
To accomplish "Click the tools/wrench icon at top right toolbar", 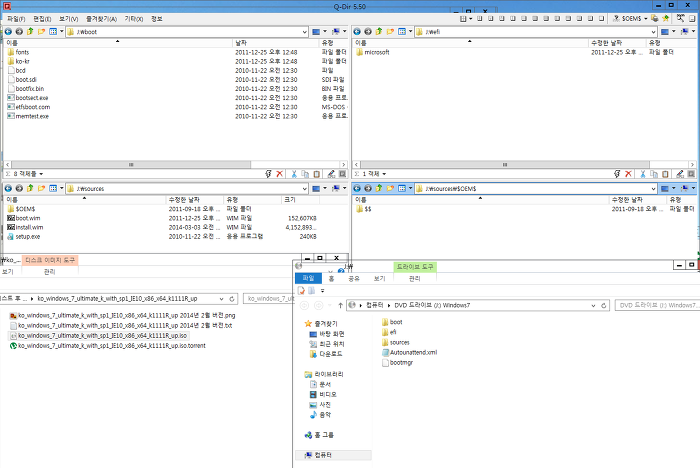I will [680, 18].
